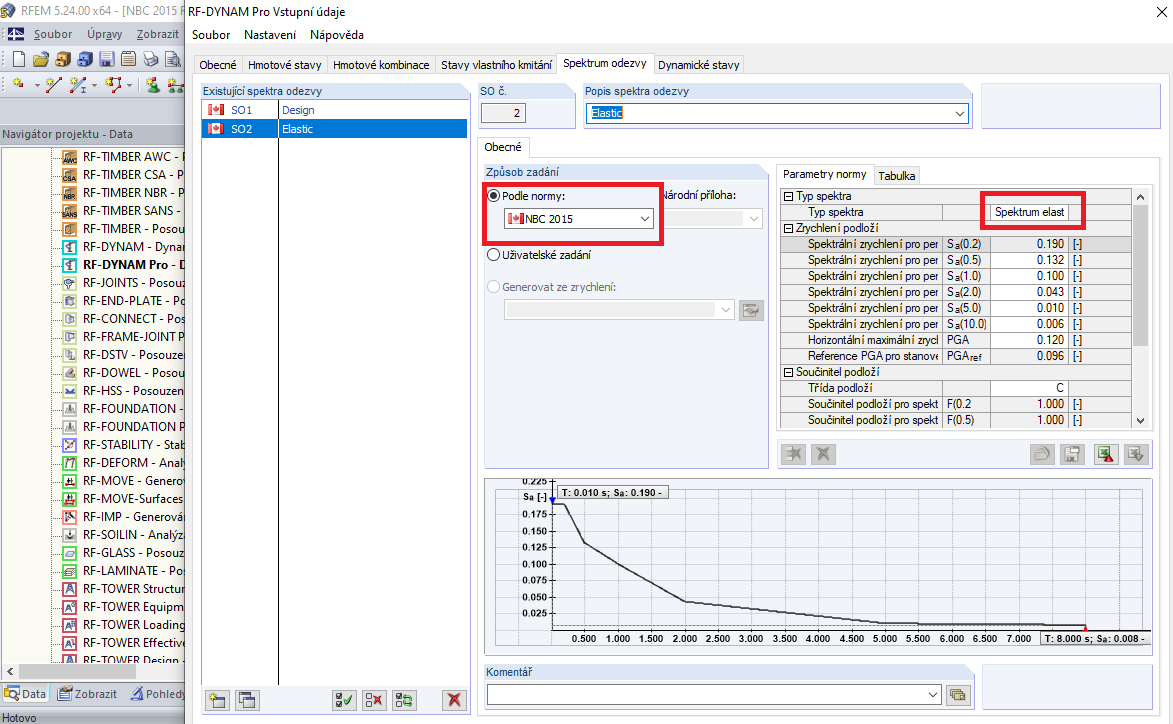The height and width of the screenshot is (724, 1173).
Task: Switch navigator to the Zobrazit tab
Action: click(88, 693)
